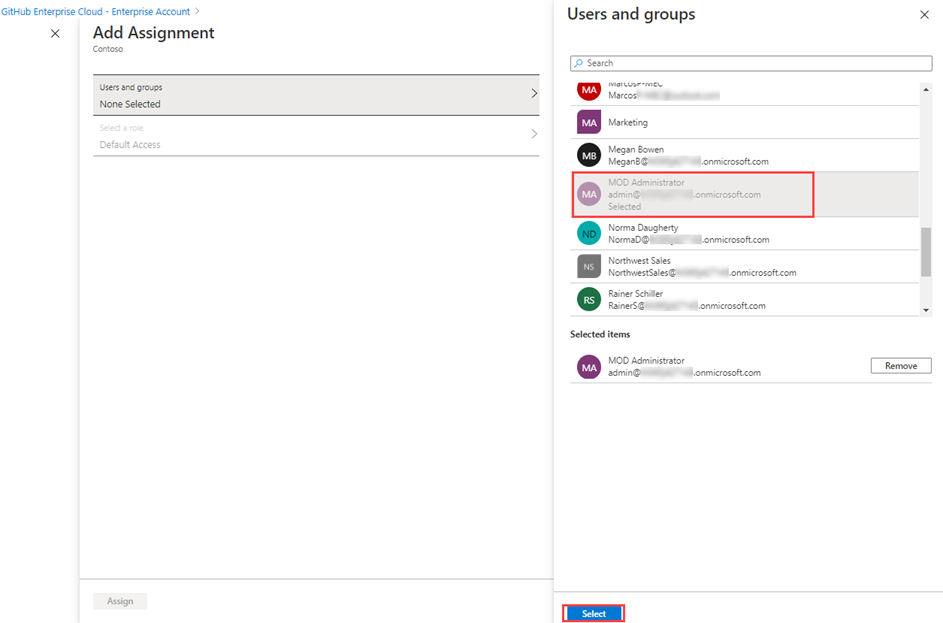
Task: Click into the Search input field
Action: tap(750, 63)
